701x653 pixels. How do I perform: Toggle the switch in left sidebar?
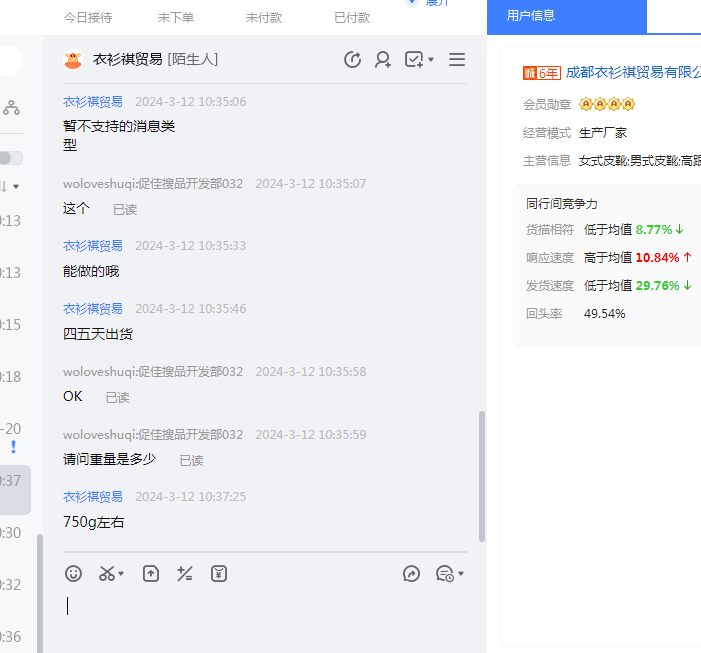tap(11, 158)
